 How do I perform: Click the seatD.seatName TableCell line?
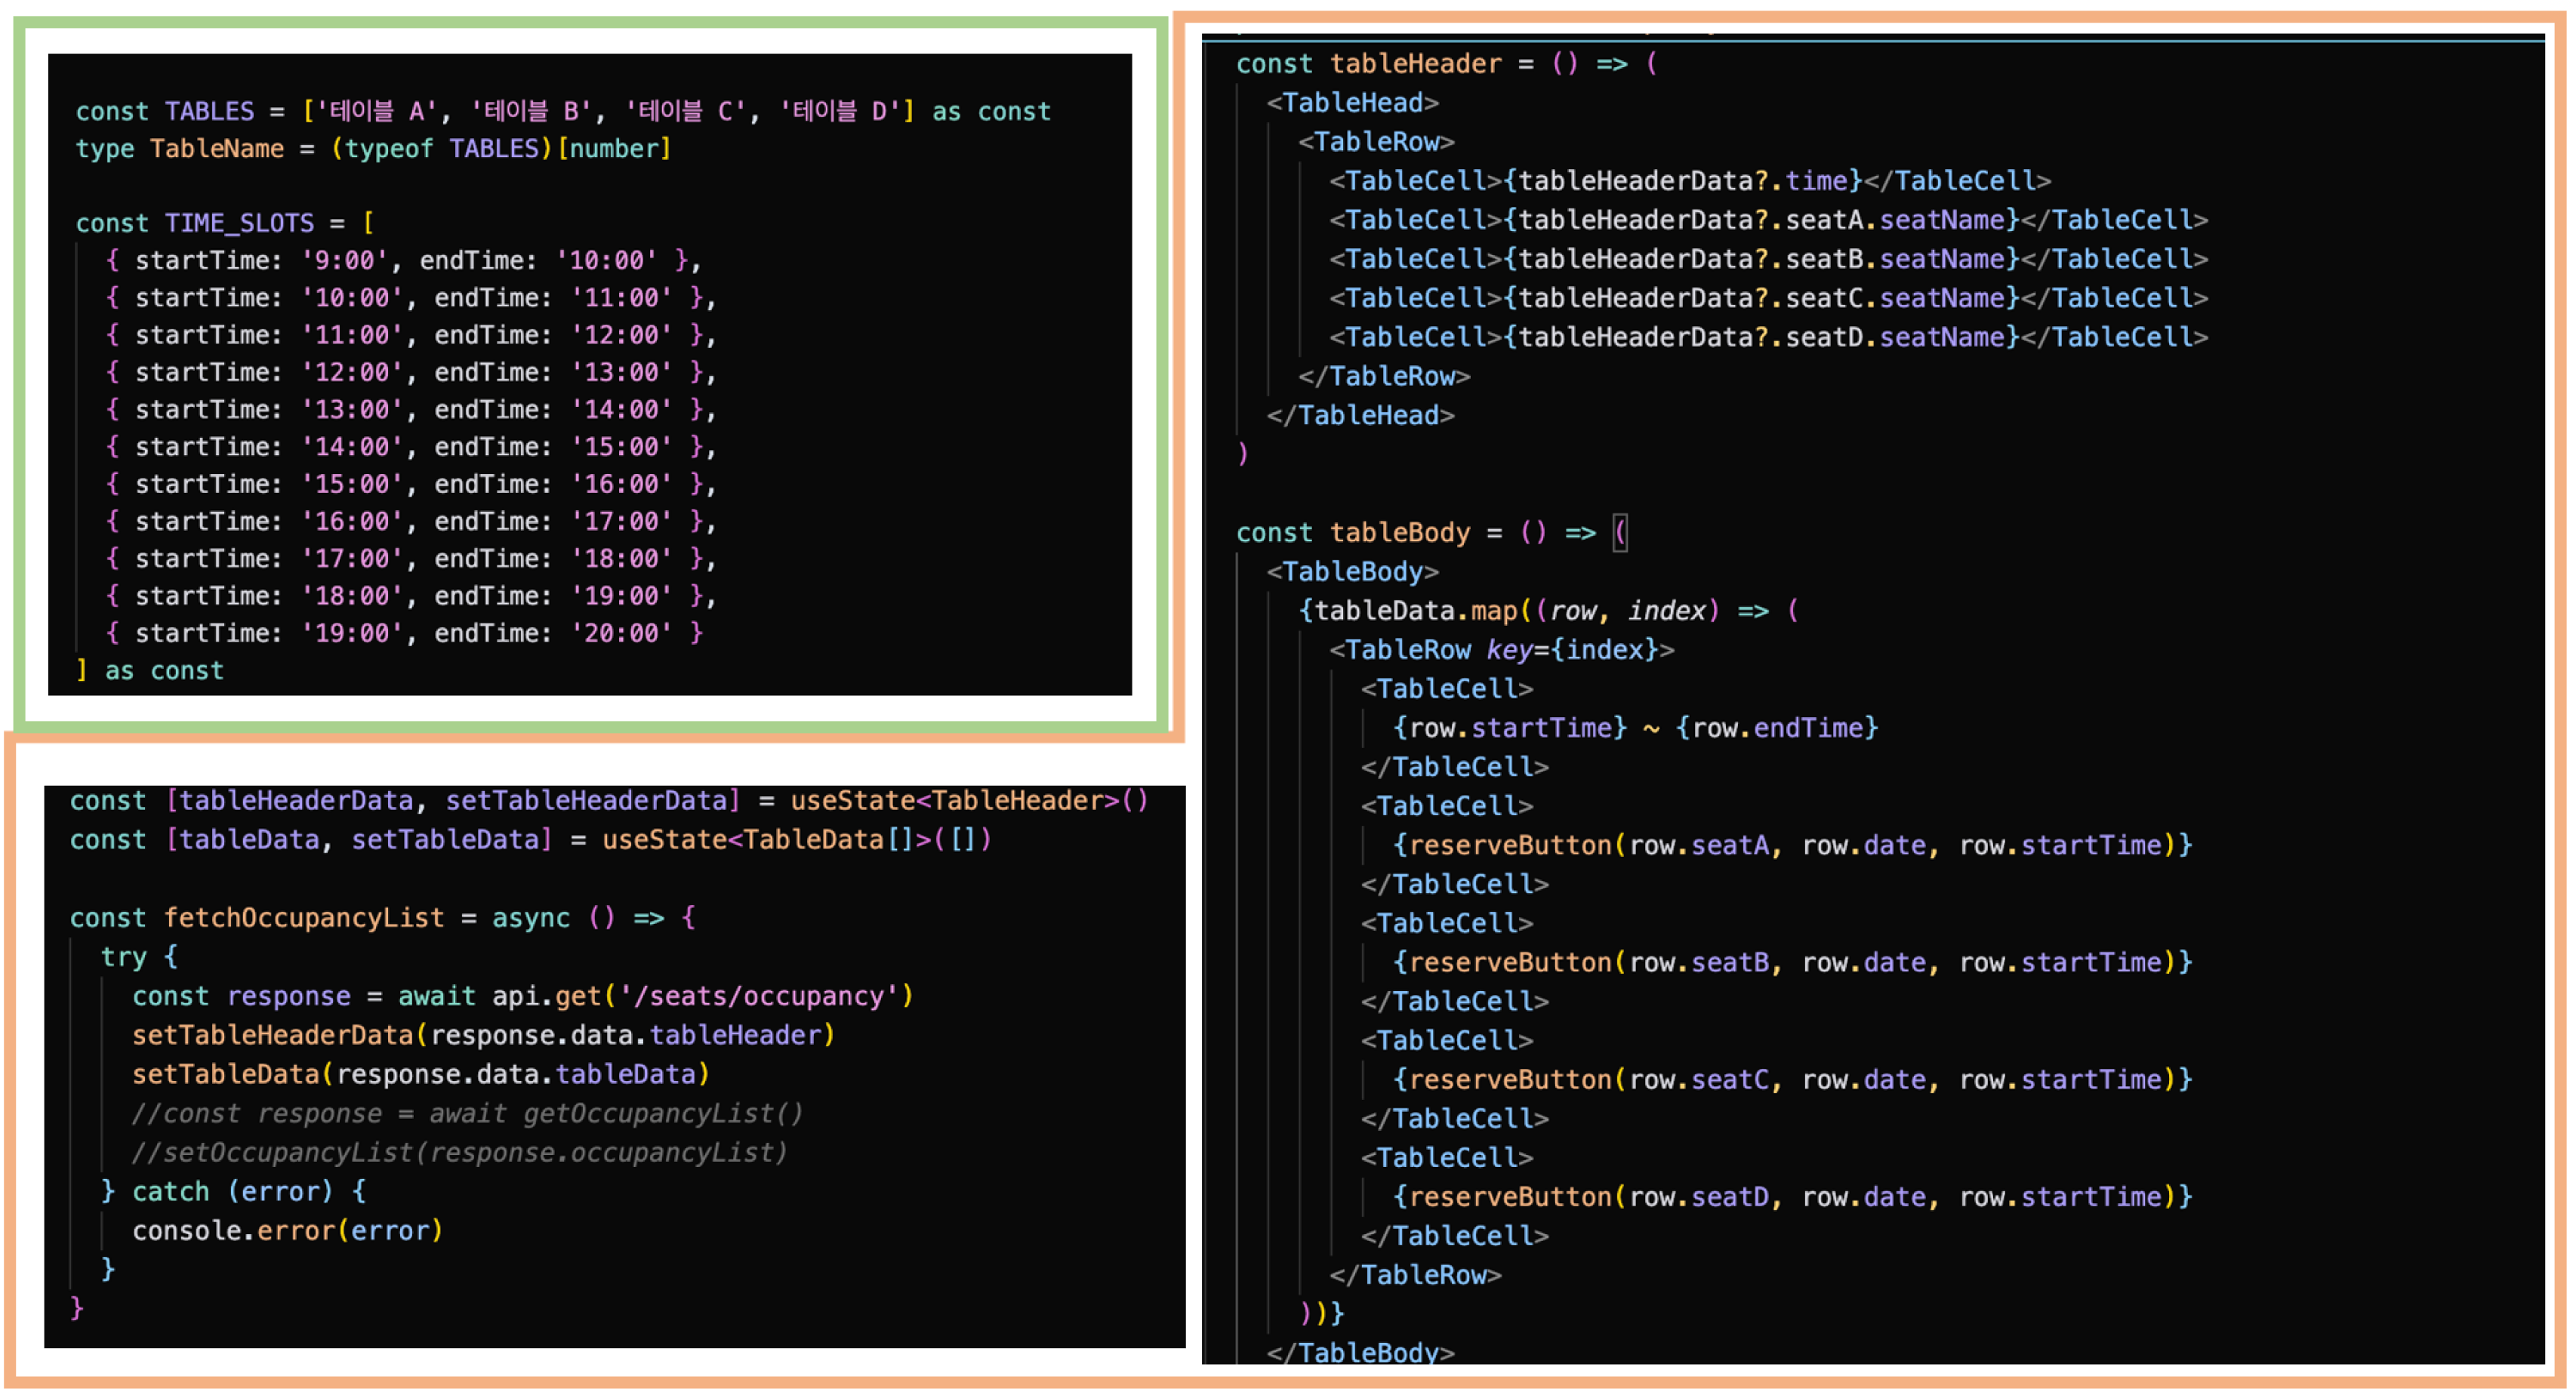click(x=1768, y=336)
